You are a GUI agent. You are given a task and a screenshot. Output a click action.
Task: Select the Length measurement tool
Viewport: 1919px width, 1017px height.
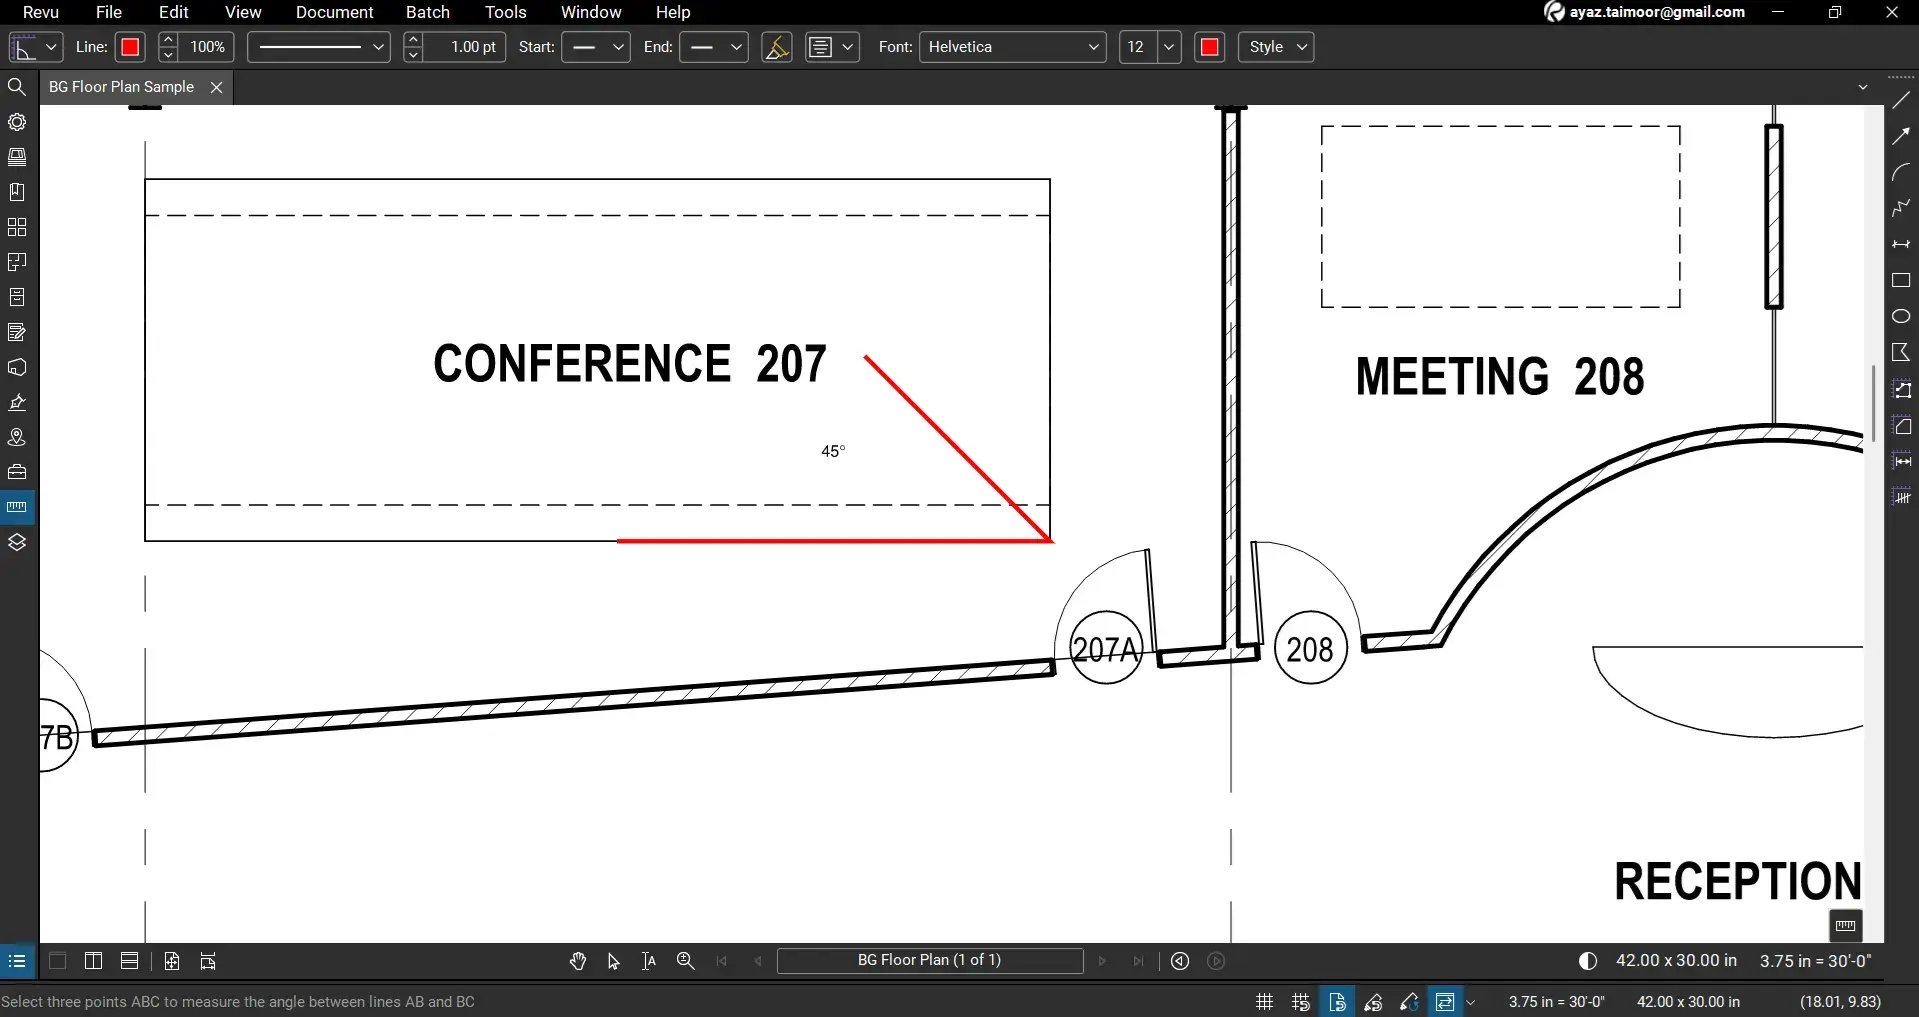point(1902,461)
